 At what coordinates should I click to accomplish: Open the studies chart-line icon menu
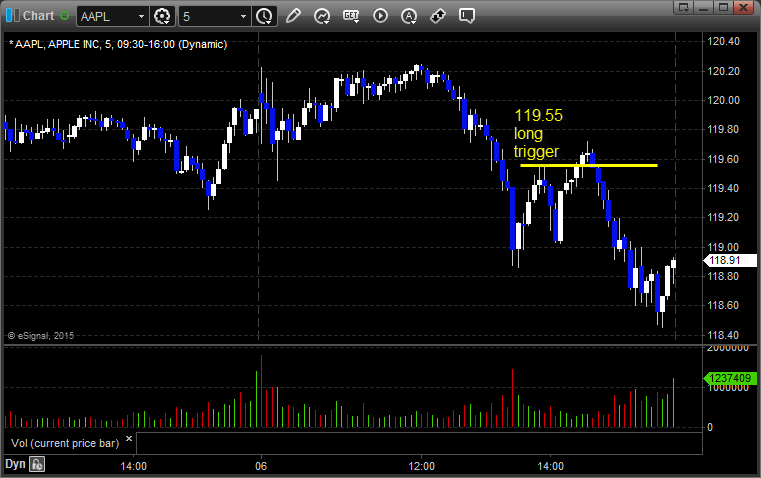(322, 16)
